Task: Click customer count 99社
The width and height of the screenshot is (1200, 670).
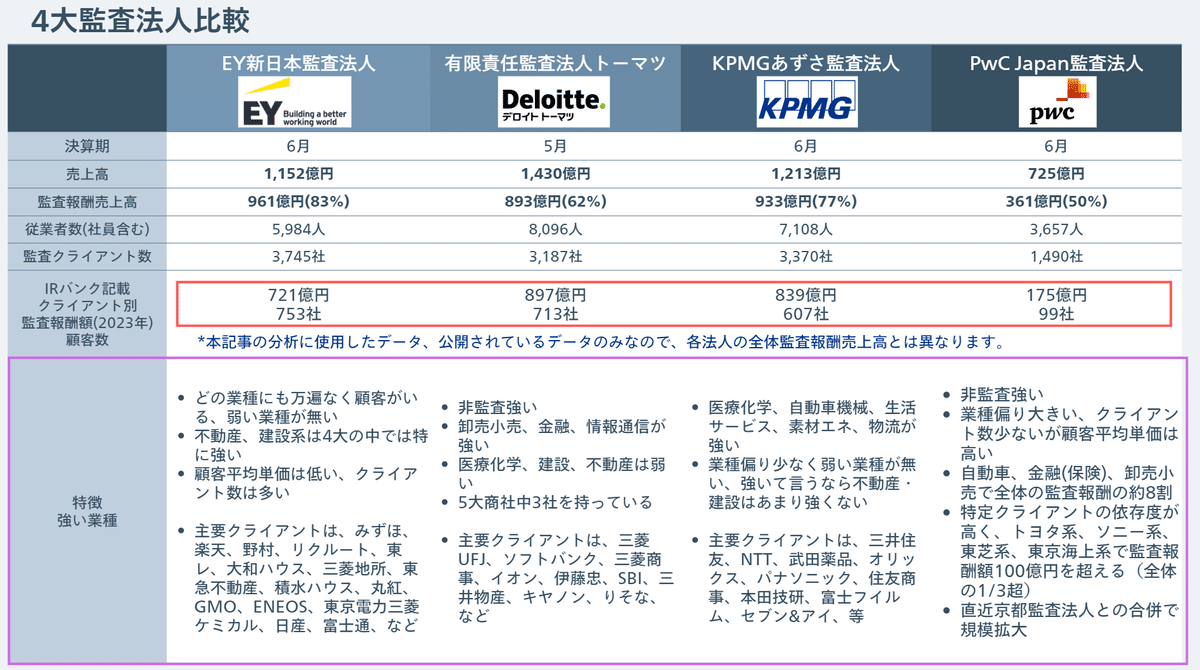Action: 1056,314
